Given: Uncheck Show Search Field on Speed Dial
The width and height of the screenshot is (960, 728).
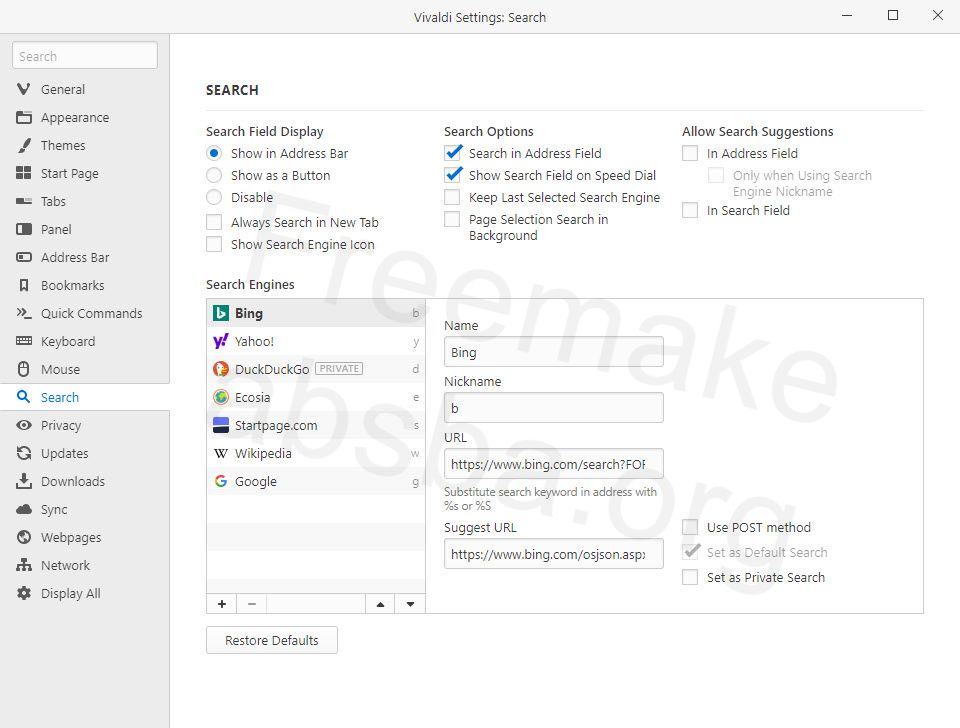Looking at the screenshot, I should pos(452,175).
